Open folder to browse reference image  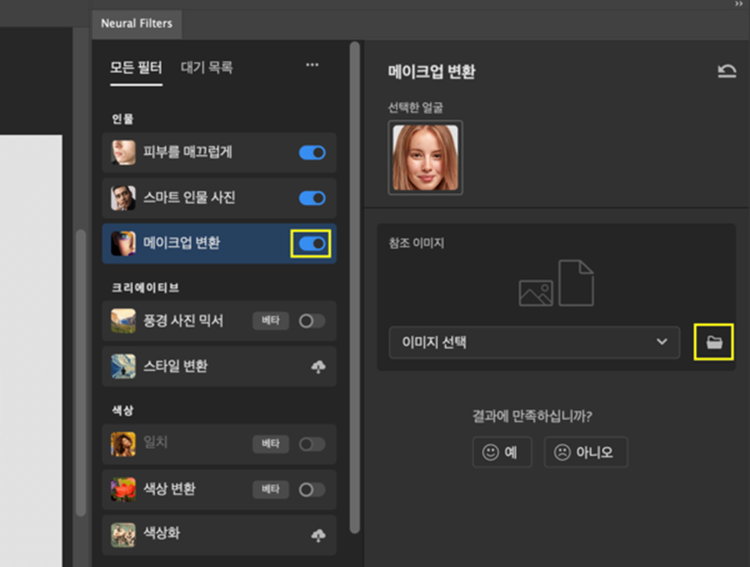point(714,342)
